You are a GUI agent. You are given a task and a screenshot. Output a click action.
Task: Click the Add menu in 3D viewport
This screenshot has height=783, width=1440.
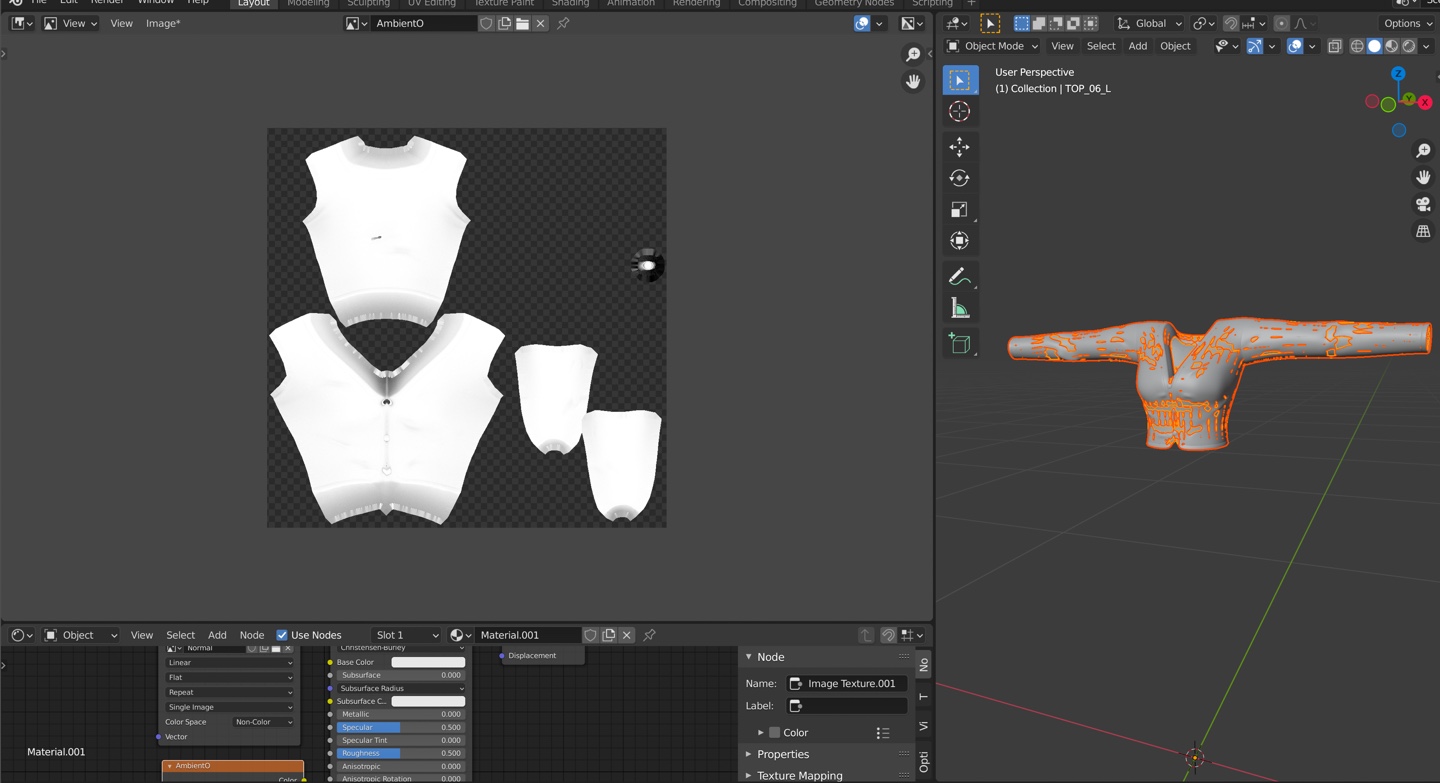[x=1138, y=46]
